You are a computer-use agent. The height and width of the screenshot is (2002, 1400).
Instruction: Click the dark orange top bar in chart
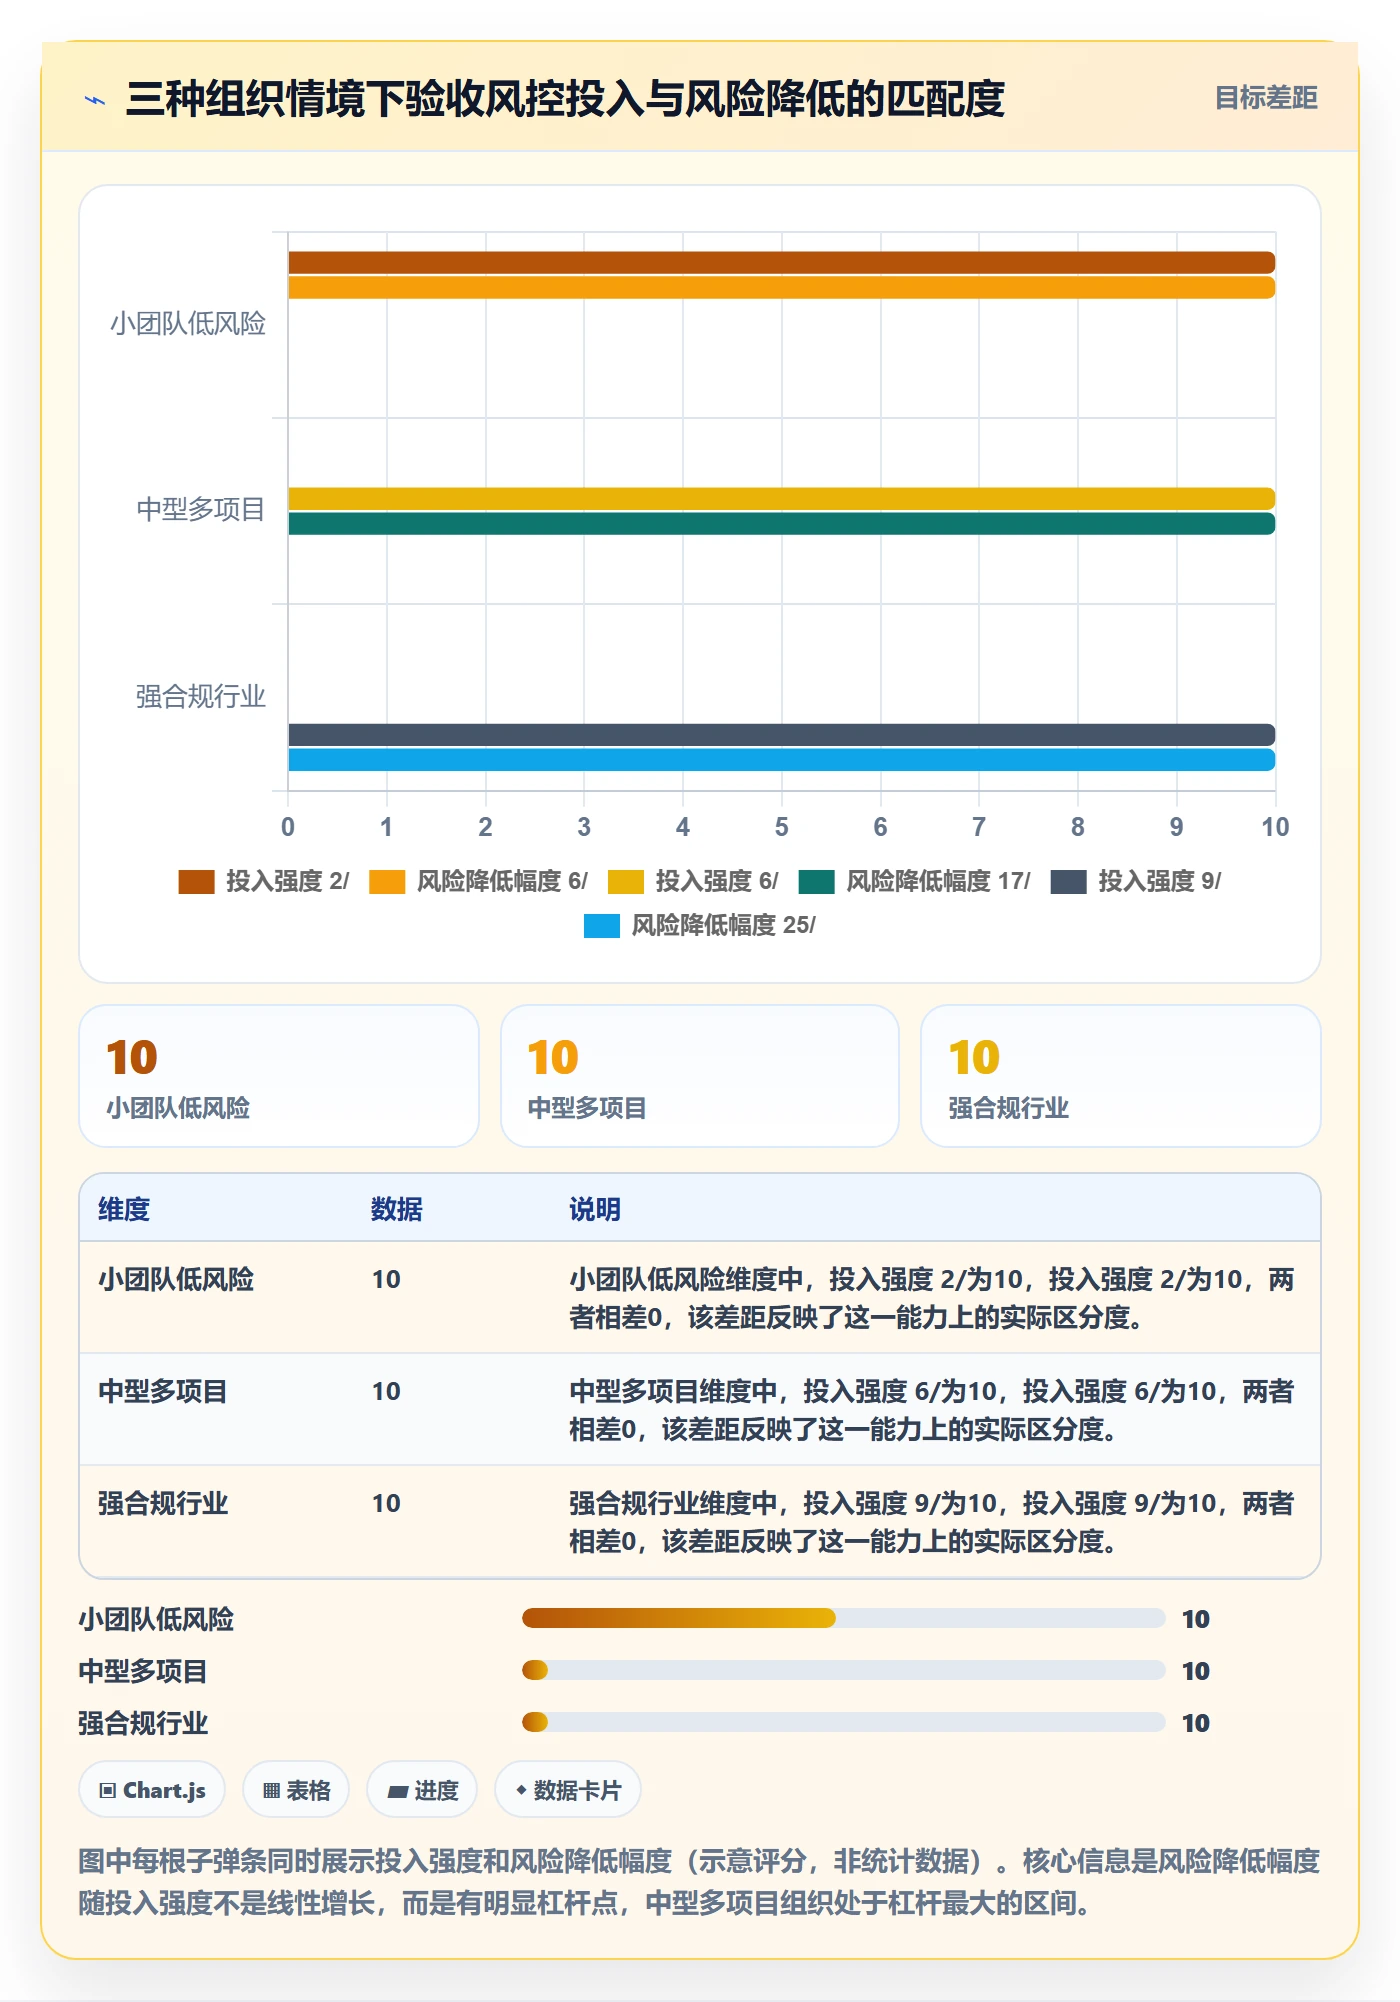(781, 263)
